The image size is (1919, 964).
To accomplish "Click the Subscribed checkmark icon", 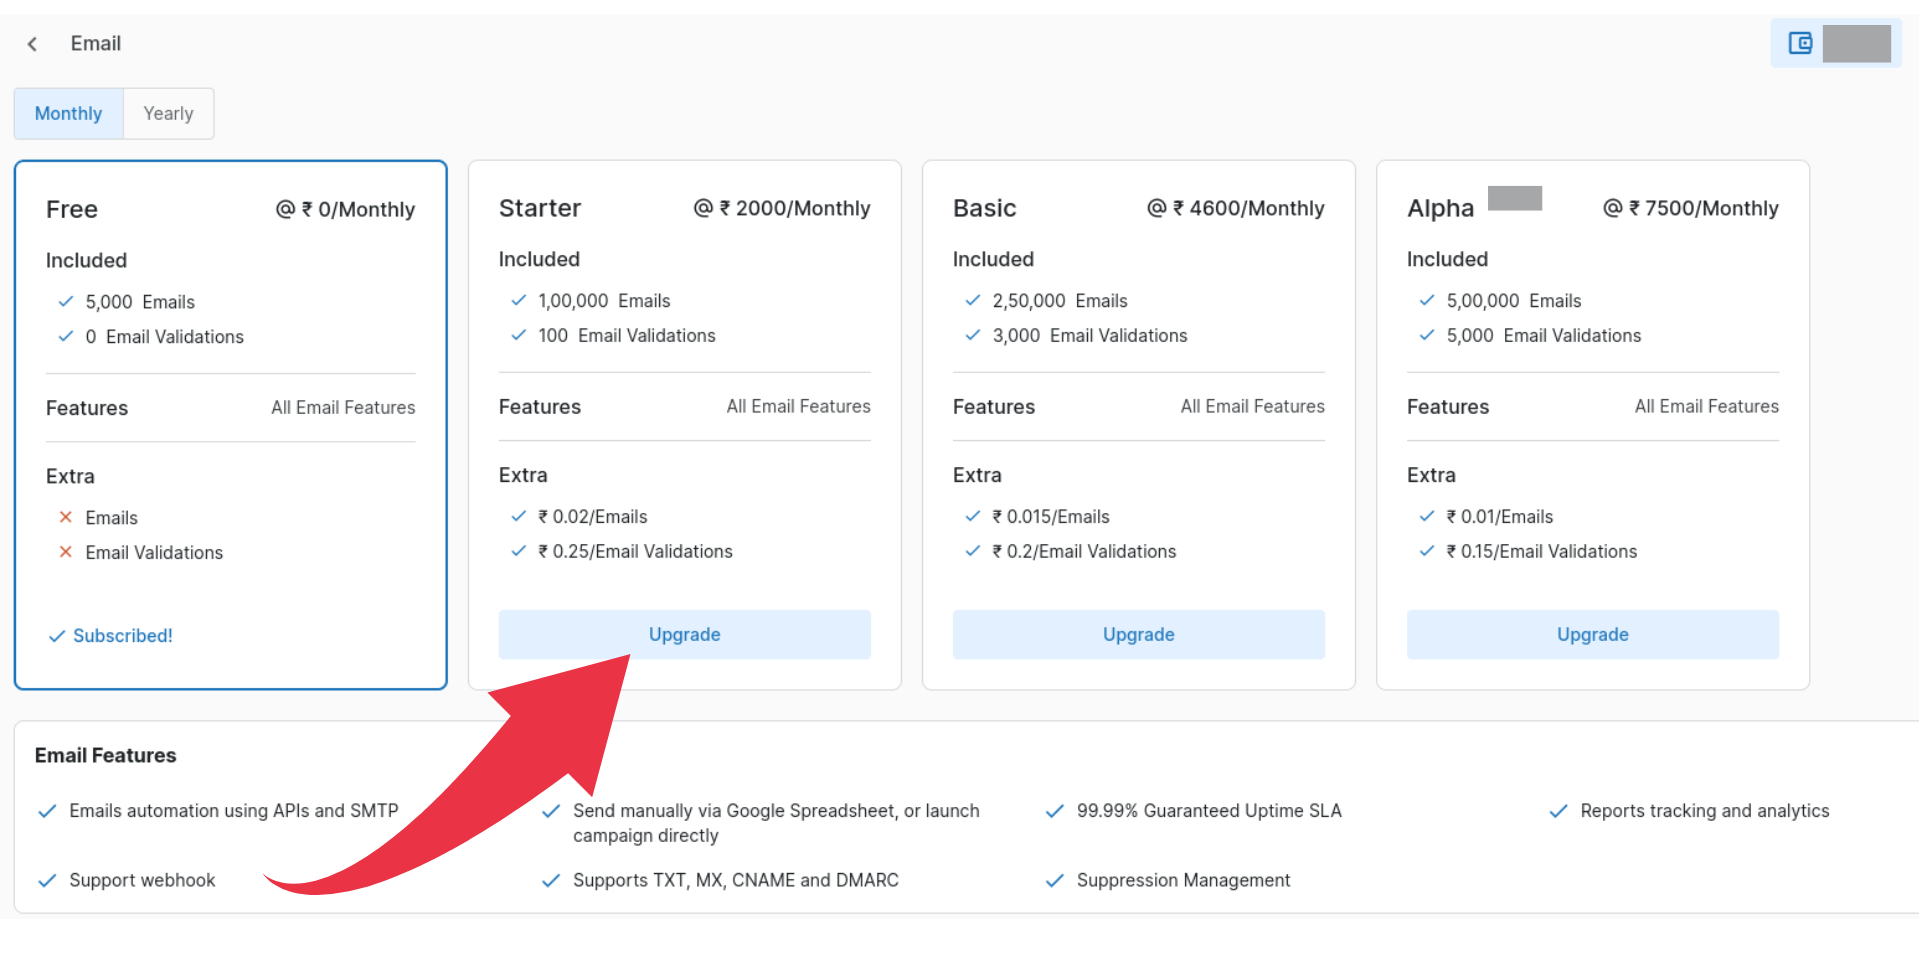I will (x=57, y=636).
